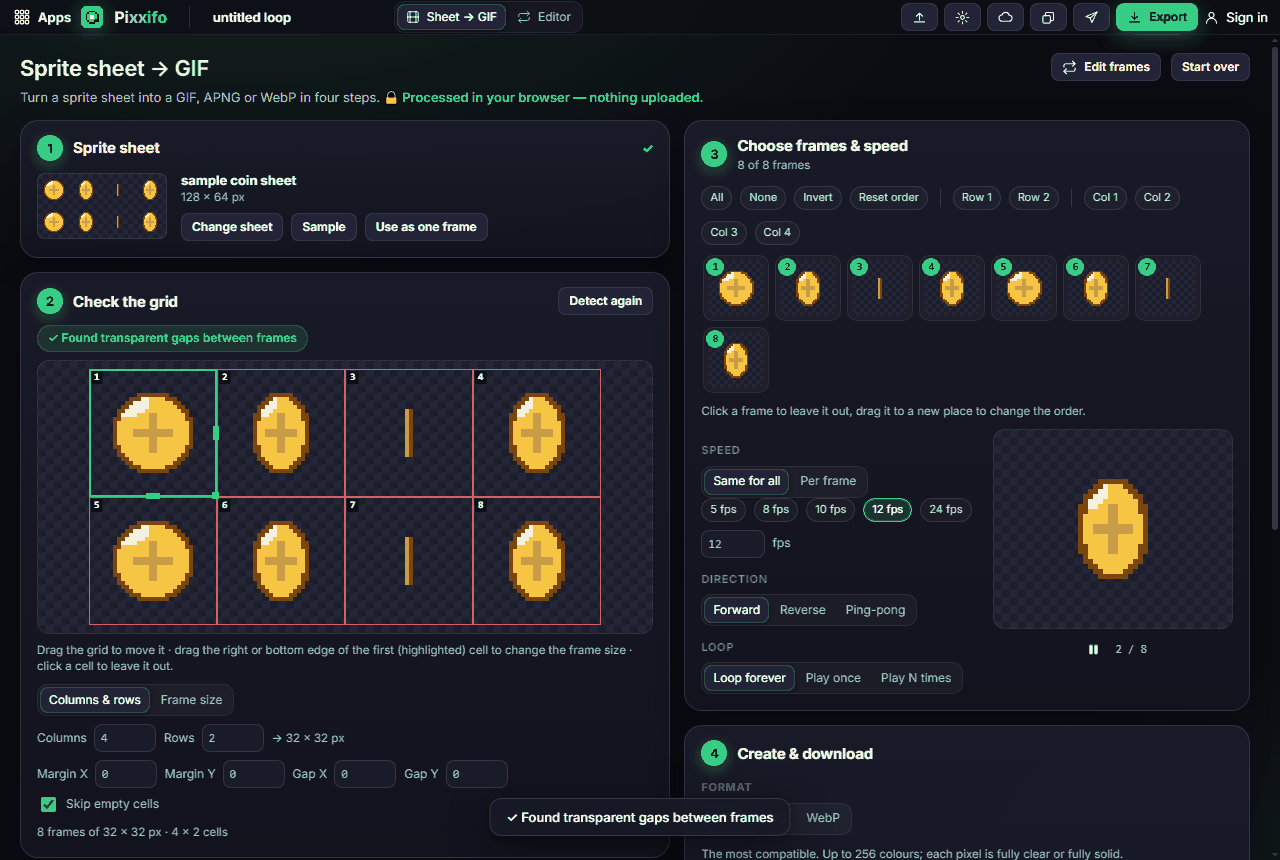Set direction to Reverse
1280x860 pixels.
point(803,610)
